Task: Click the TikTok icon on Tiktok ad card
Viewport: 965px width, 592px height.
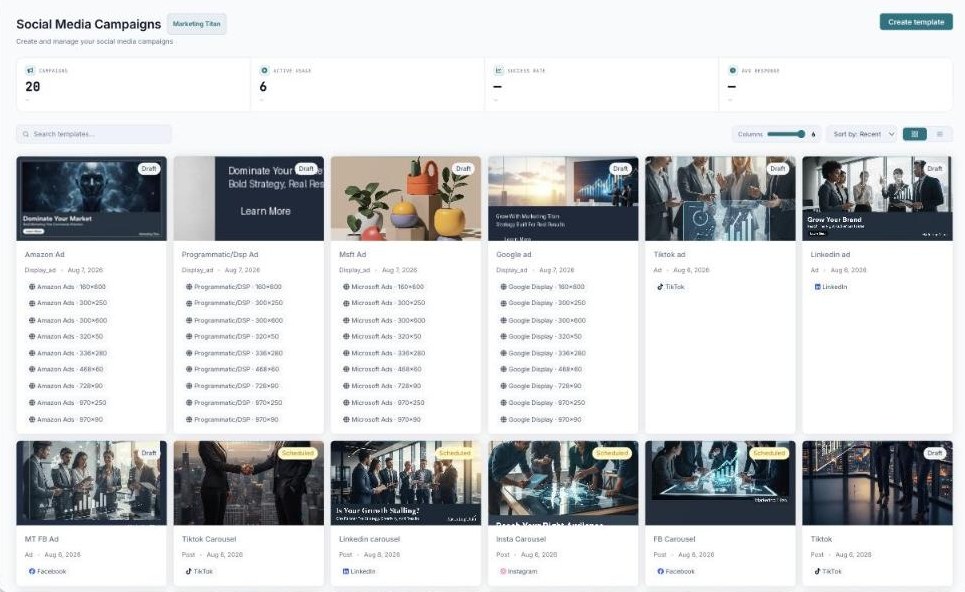Action: (660, 287)
